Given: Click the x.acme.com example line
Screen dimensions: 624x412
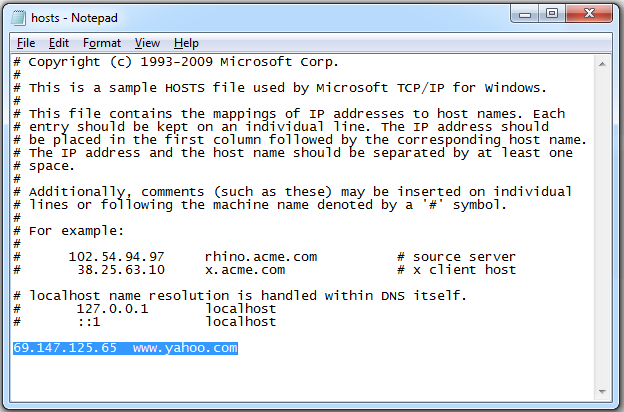Looking at the screenshot, I should (x=264, y=270).
